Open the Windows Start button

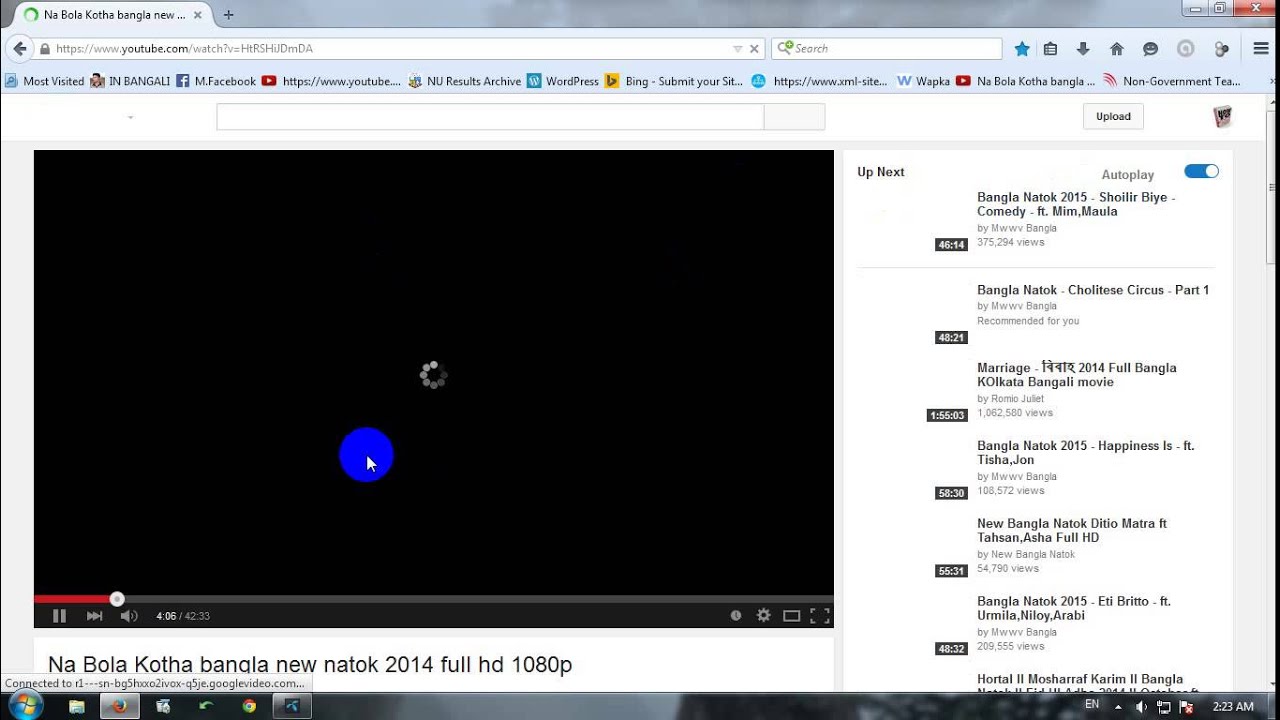[24, 705]
